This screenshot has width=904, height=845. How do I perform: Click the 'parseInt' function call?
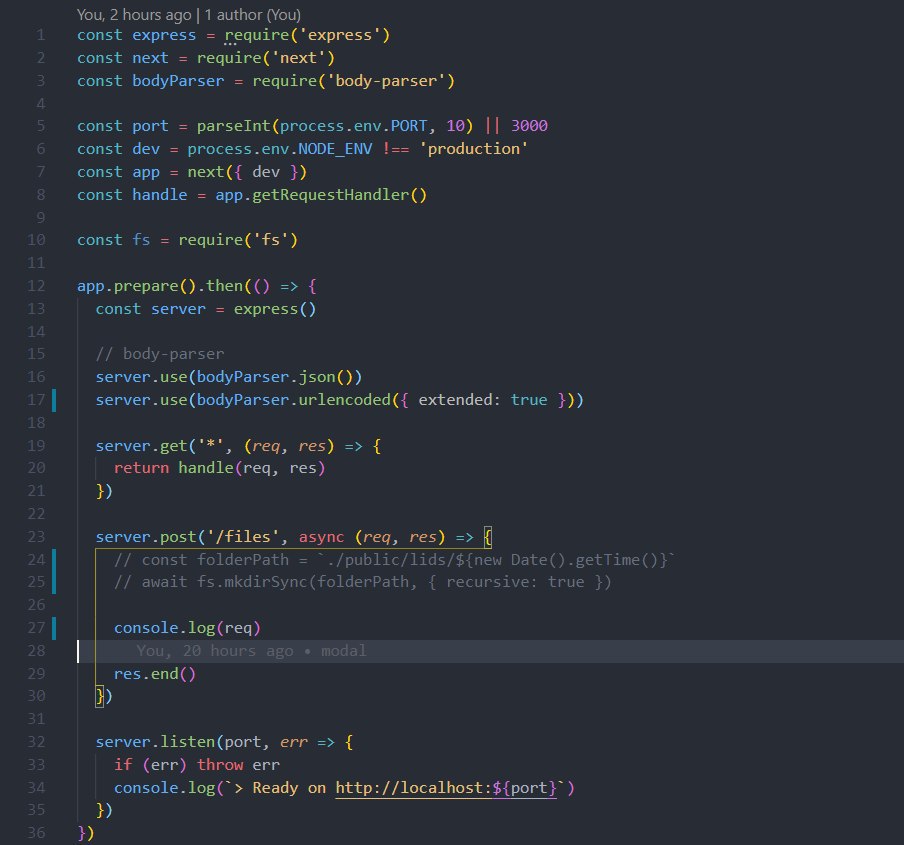[x=233, y=126]
